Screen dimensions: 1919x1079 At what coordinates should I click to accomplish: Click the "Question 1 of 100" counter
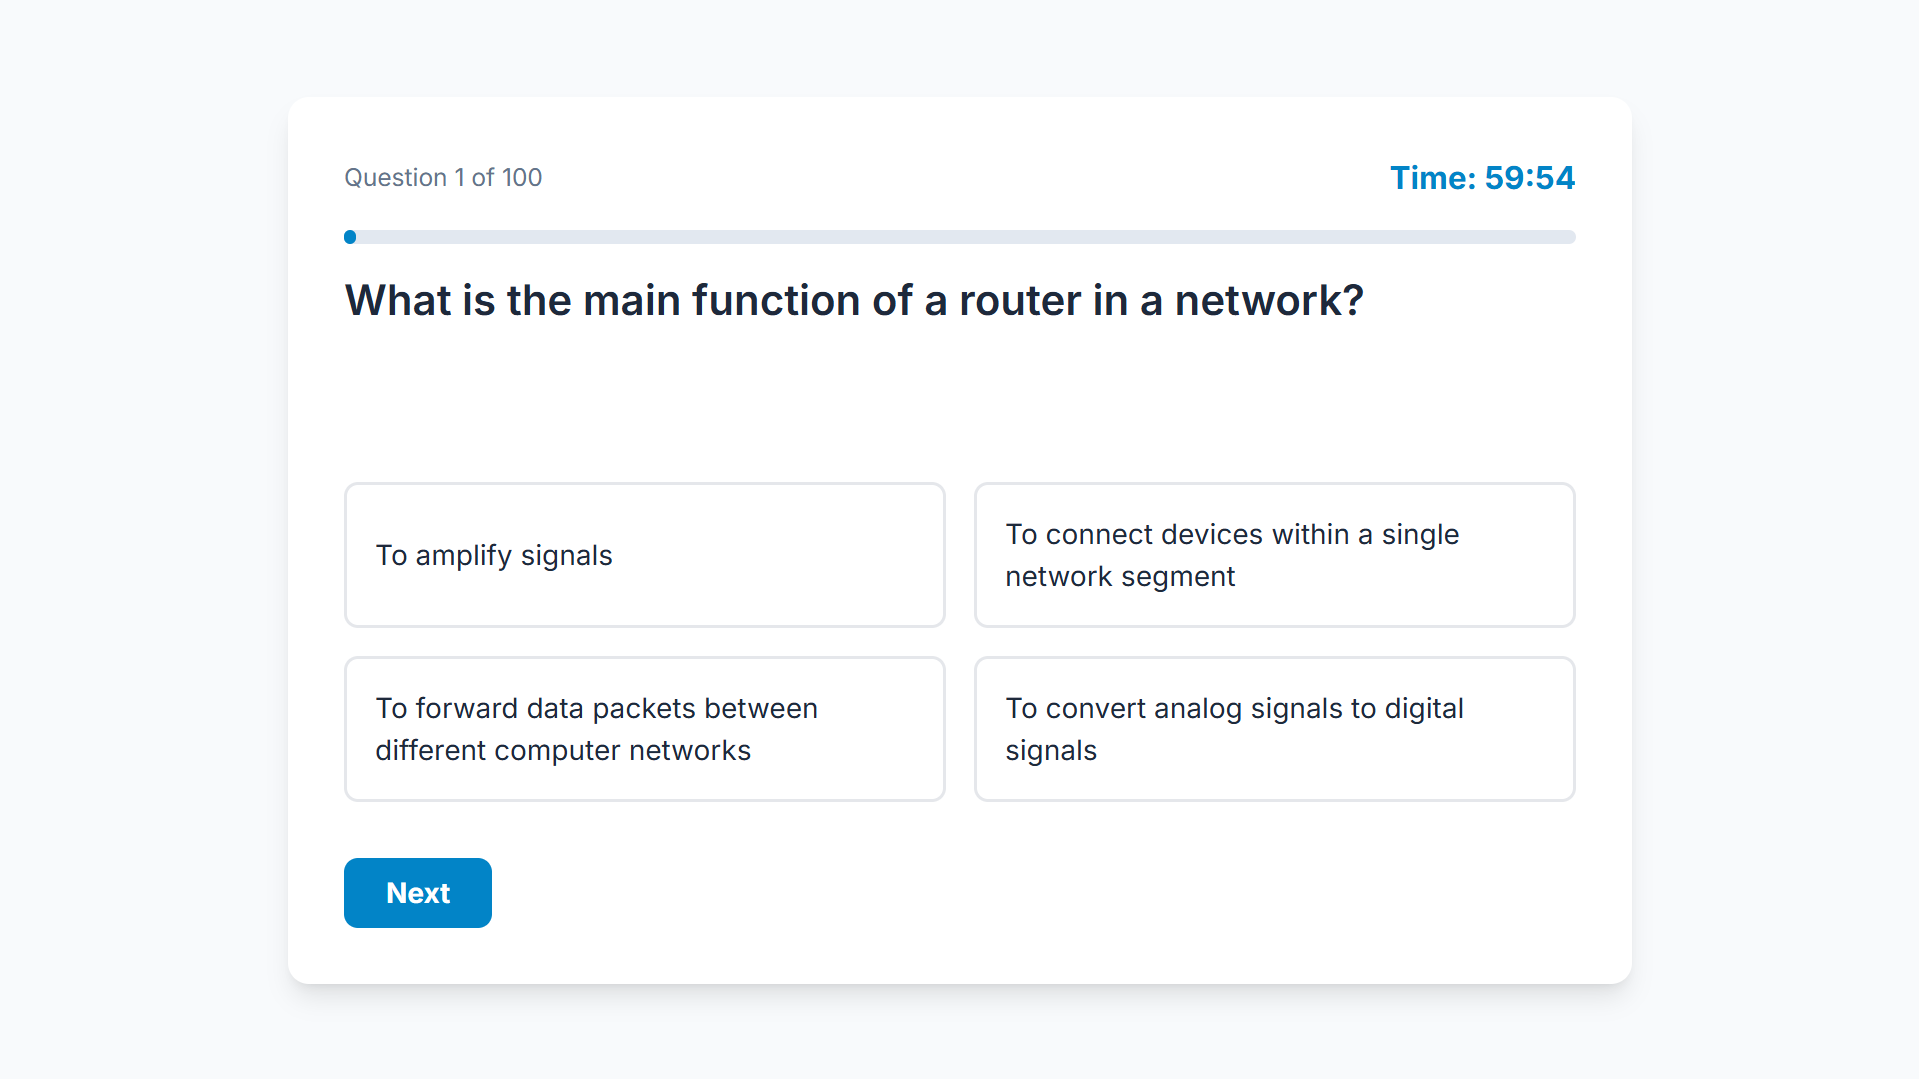click(443, 178)
